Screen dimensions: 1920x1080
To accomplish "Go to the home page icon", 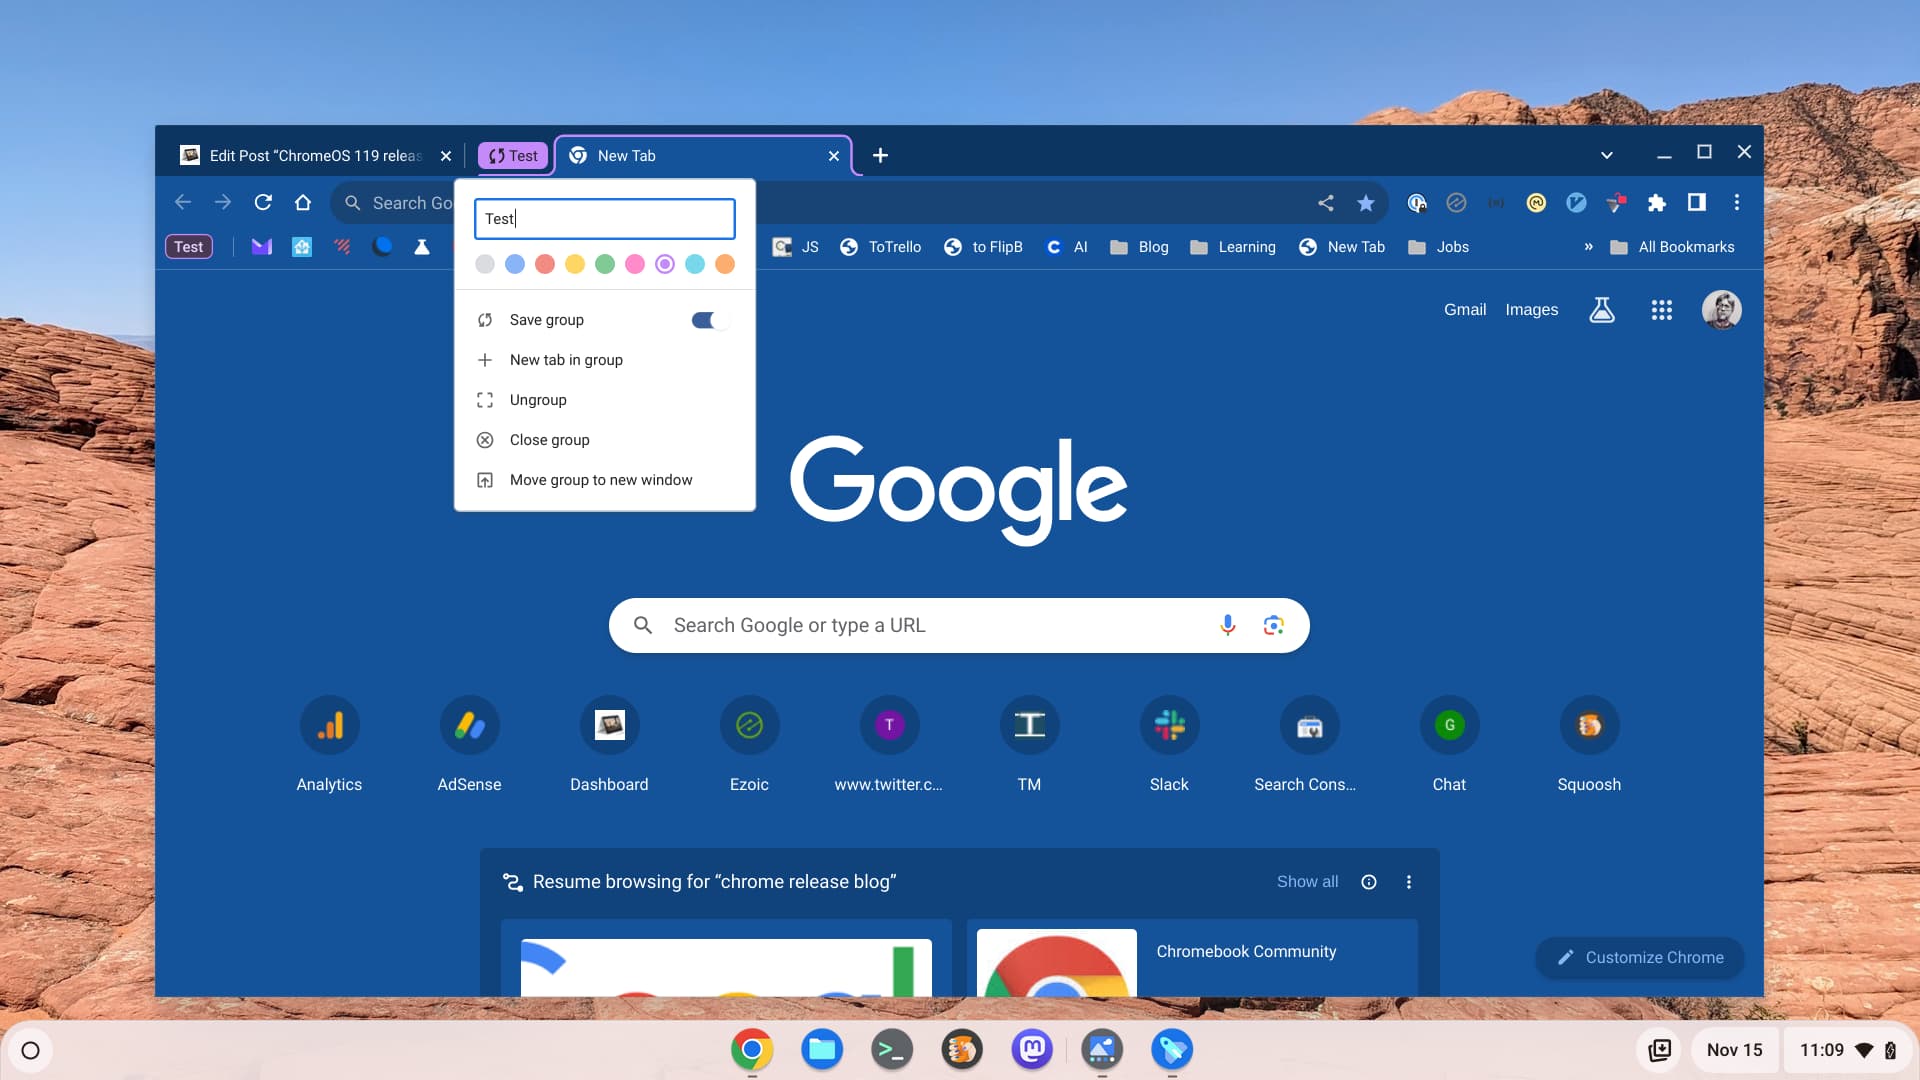I will click(303, 203).
